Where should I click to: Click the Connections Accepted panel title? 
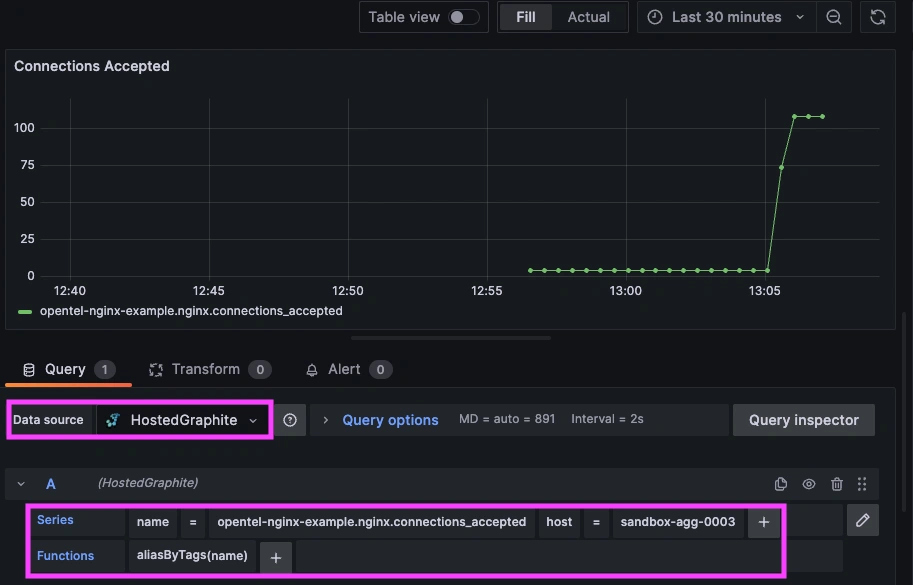92,66
